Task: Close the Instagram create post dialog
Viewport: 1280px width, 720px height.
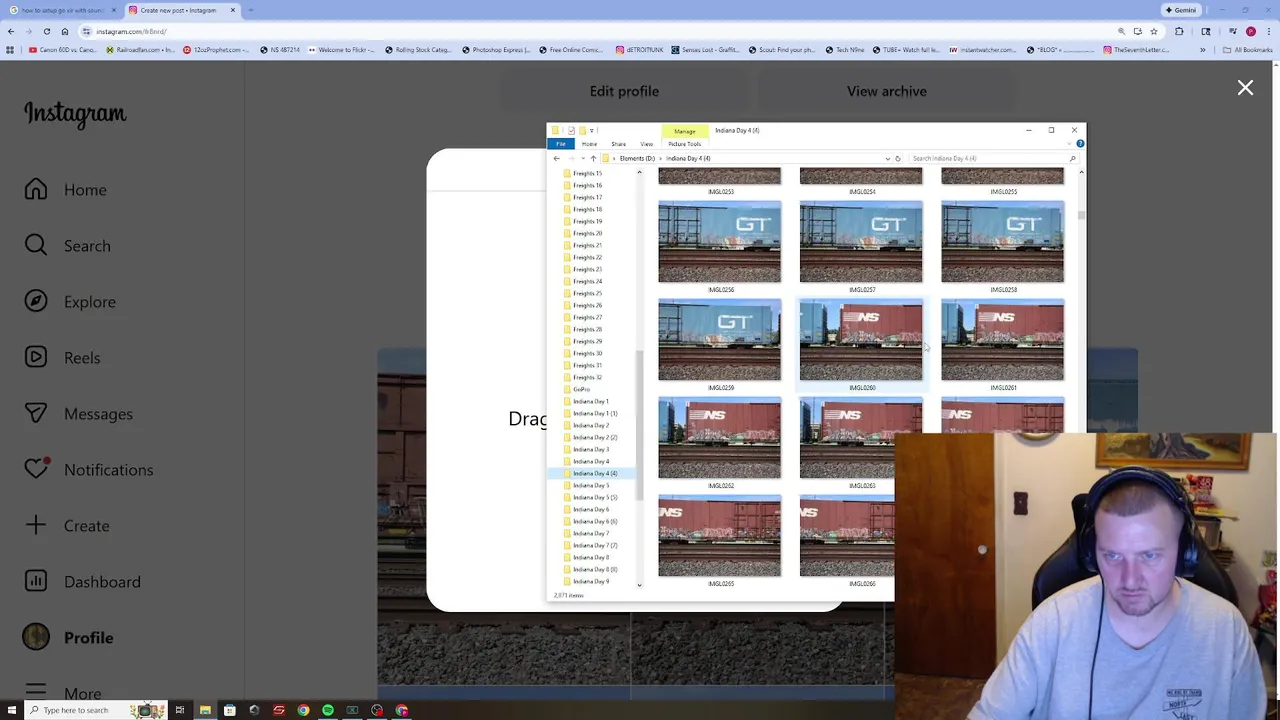Action: point(1245,88)
